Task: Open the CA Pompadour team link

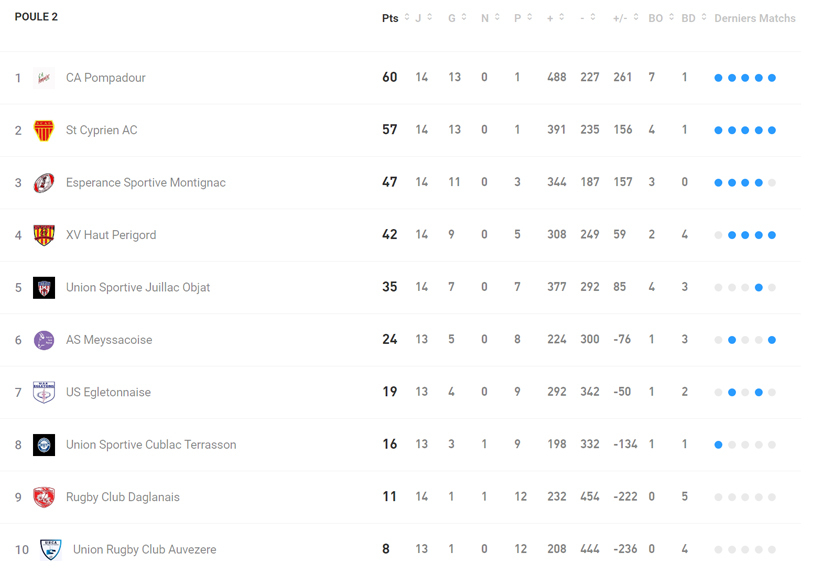Action: point(106,78)
